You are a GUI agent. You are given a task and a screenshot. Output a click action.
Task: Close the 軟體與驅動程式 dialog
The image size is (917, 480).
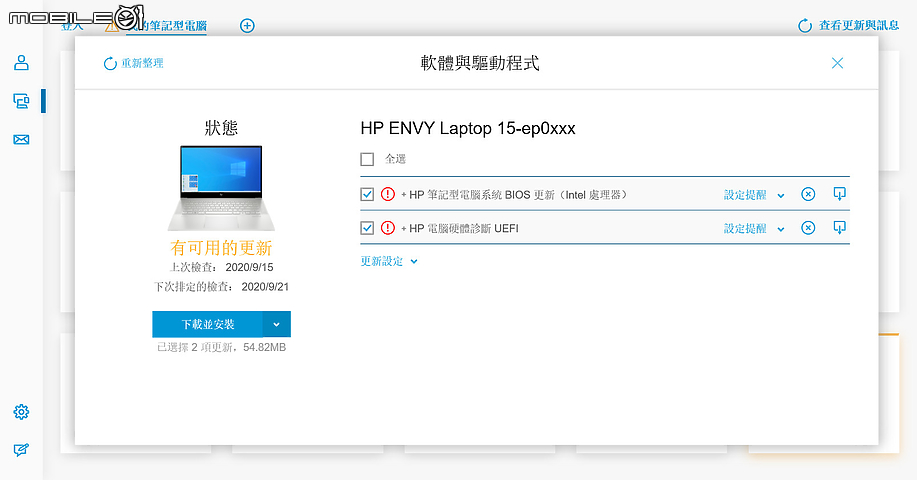(x=837, y=63)
